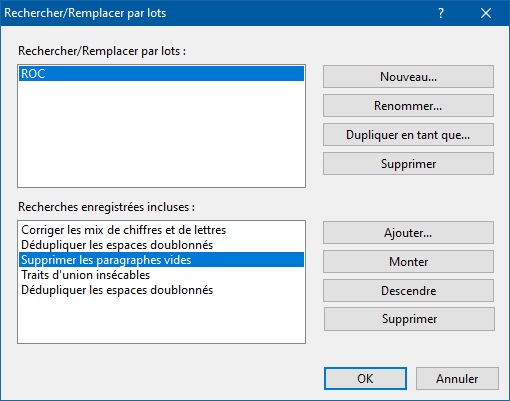Select Supprimer les paragraphes vides entry
The width and height of the screenshot is (510, 401).
(x=161, y=260)
